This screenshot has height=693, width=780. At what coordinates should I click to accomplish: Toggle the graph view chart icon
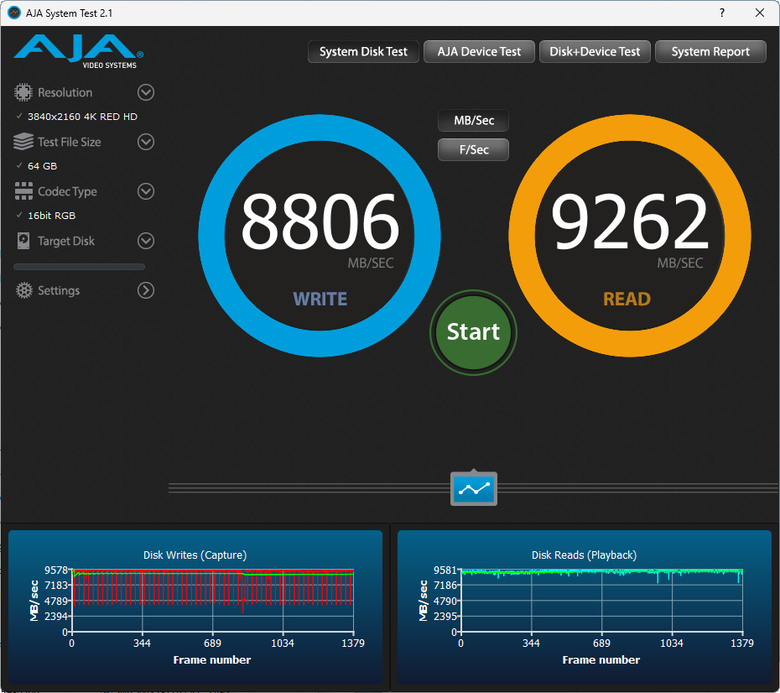(x=474, y=489)
